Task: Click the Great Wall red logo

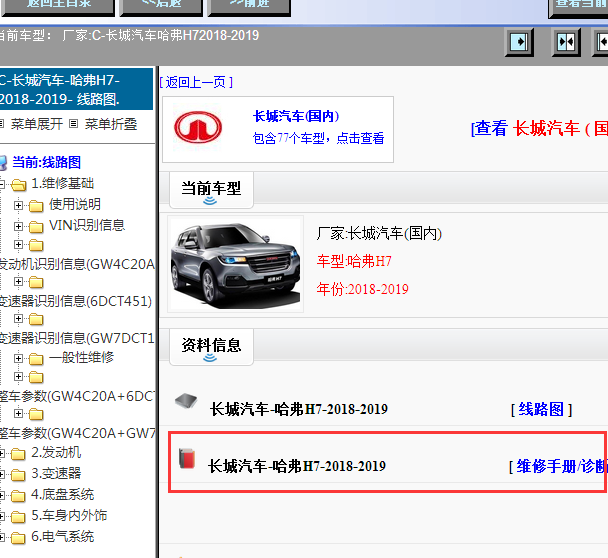Action: [x=198, y=127]
